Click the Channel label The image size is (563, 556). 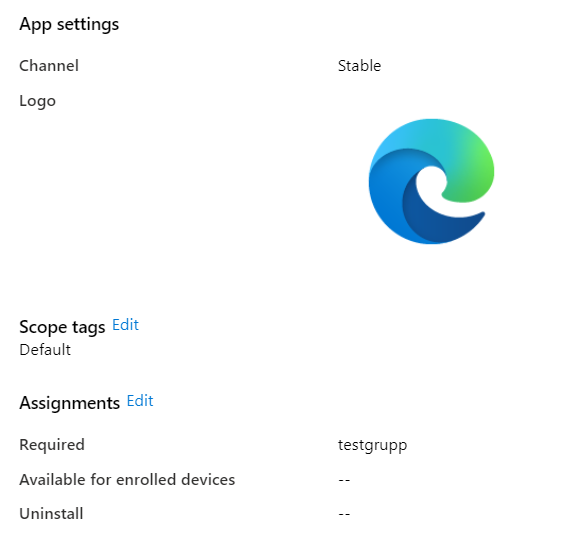point(49,66)
